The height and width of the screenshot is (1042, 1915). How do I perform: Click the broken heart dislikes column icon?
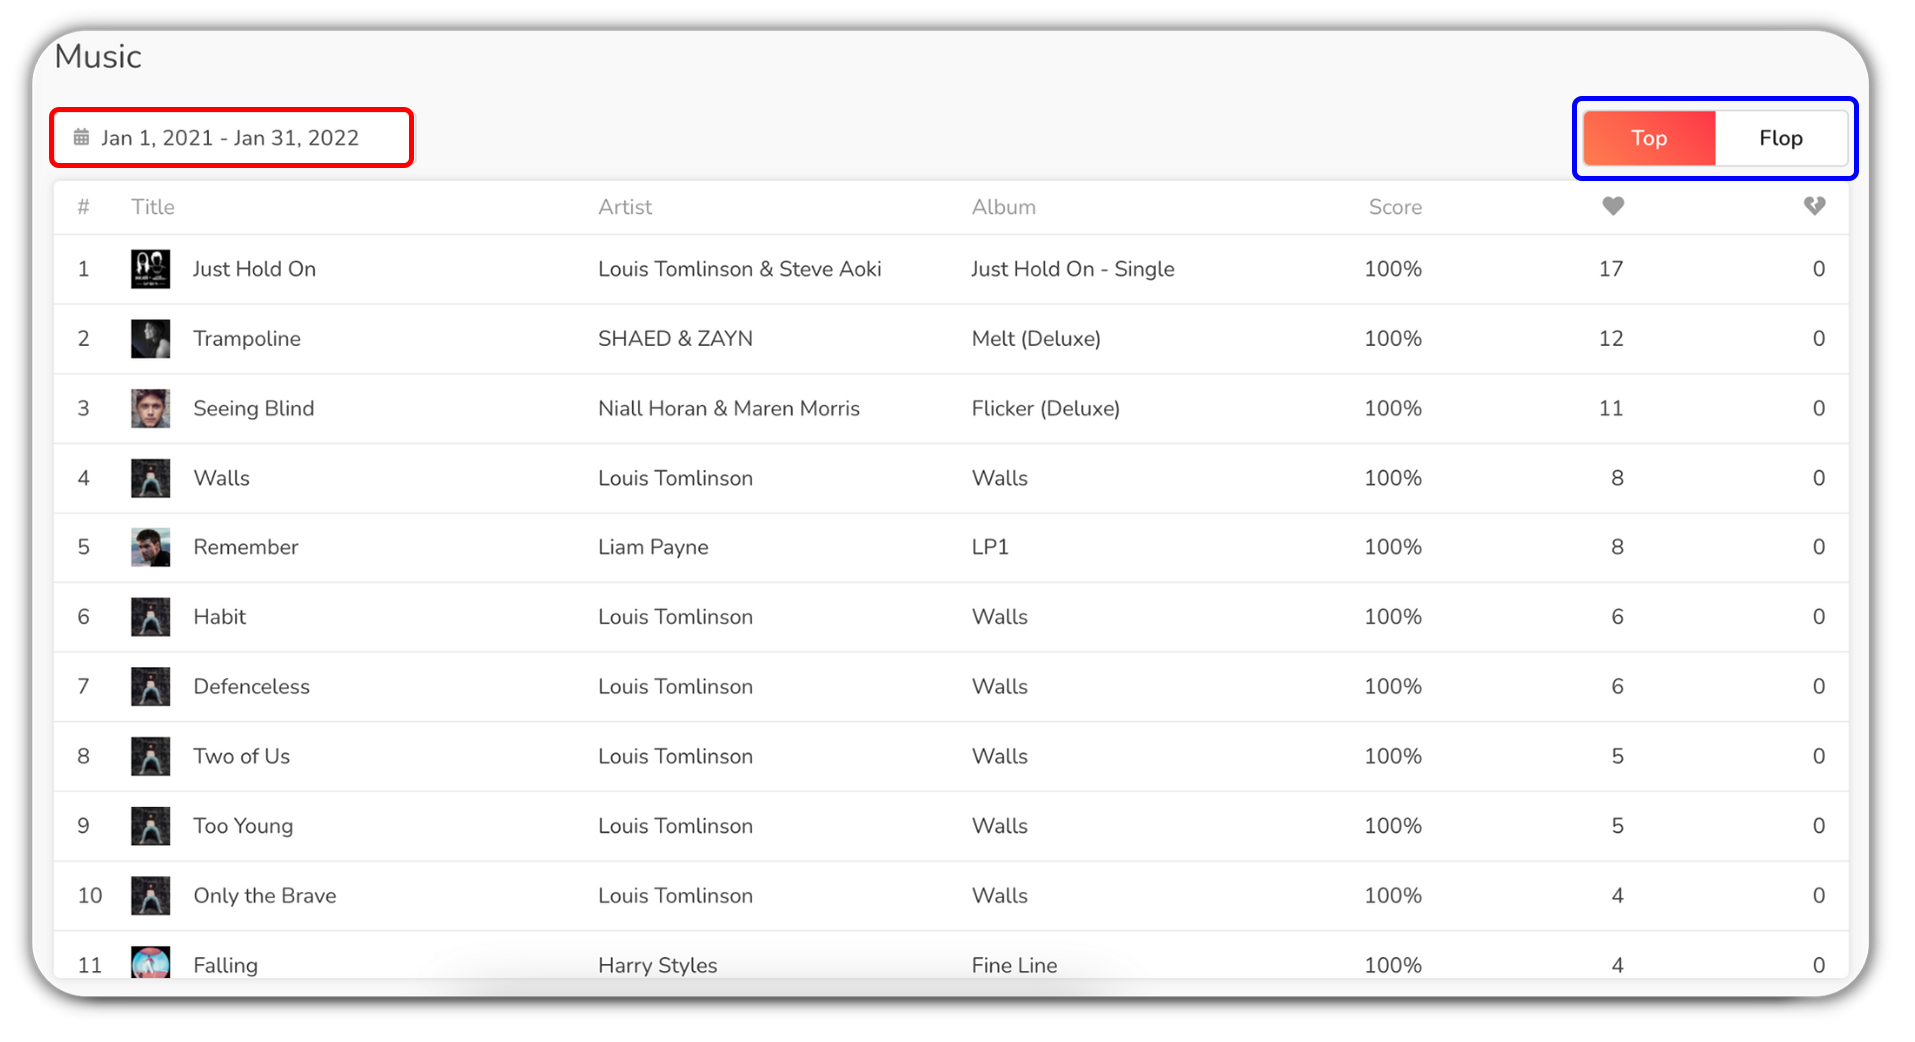pos(1814,206)
